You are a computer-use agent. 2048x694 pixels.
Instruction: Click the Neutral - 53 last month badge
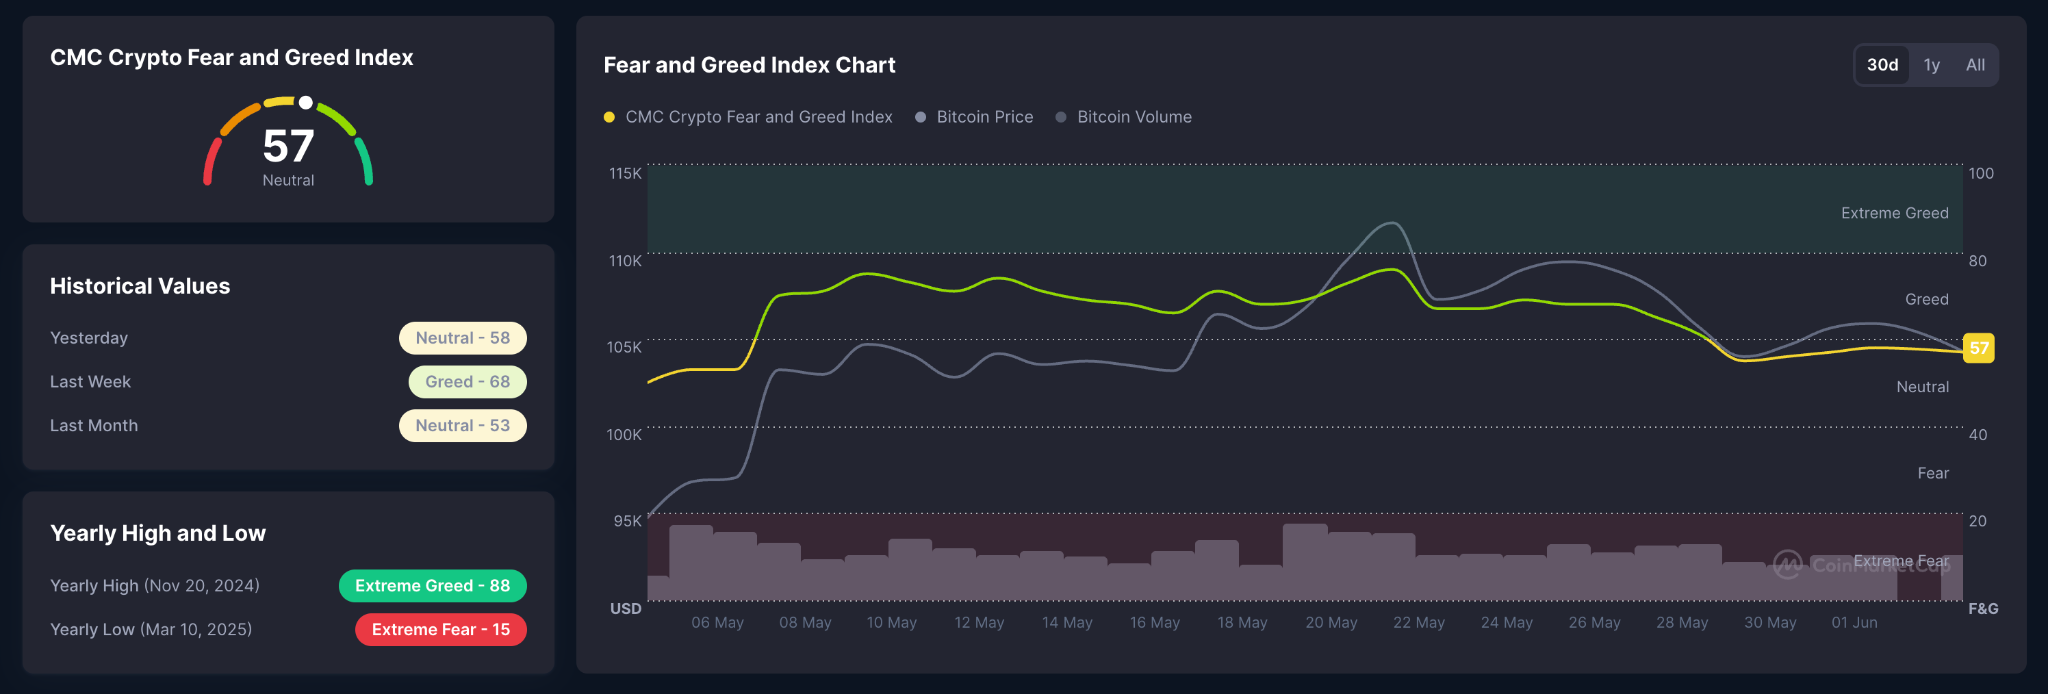coord(463,426)
